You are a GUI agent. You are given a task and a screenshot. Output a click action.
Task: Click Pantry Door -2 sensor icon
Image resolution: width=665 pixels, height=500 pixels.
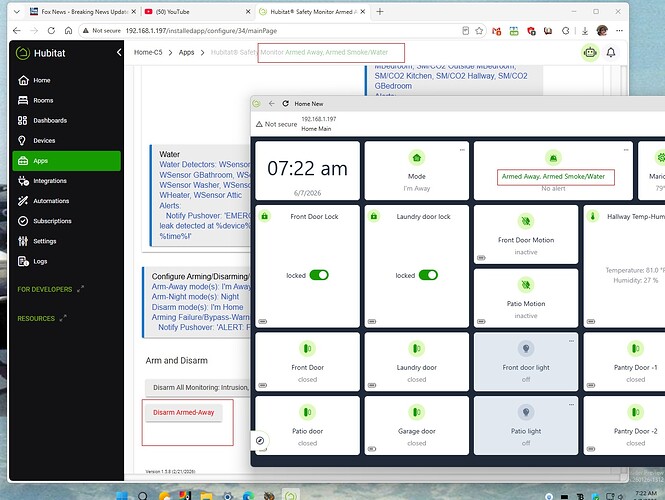coord(635,412)
